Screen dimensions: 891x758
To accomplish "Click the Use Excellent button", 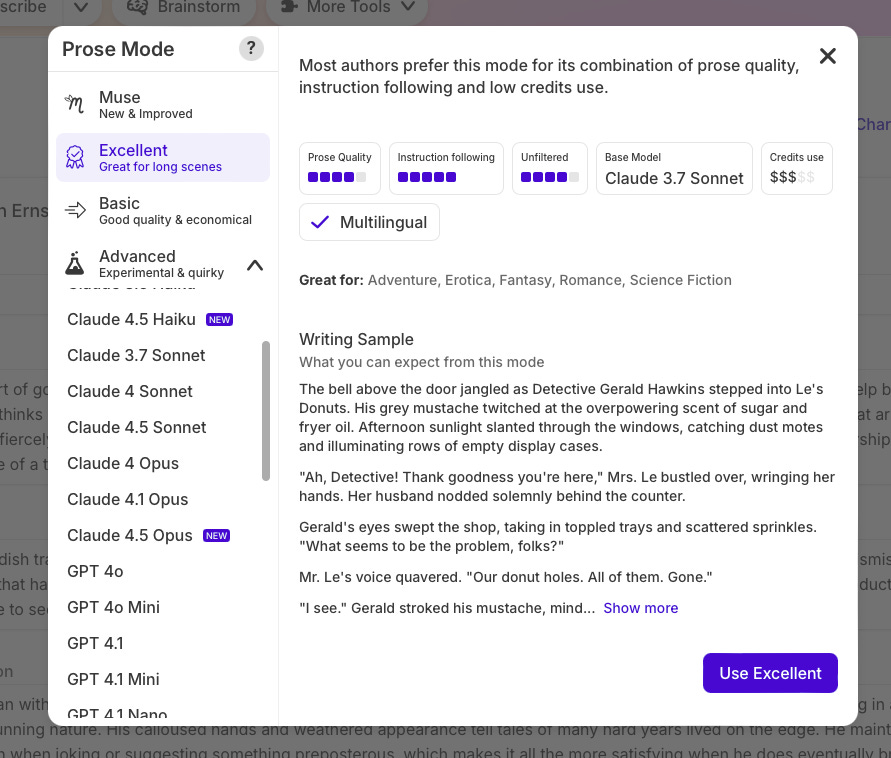I will [770, 673].
